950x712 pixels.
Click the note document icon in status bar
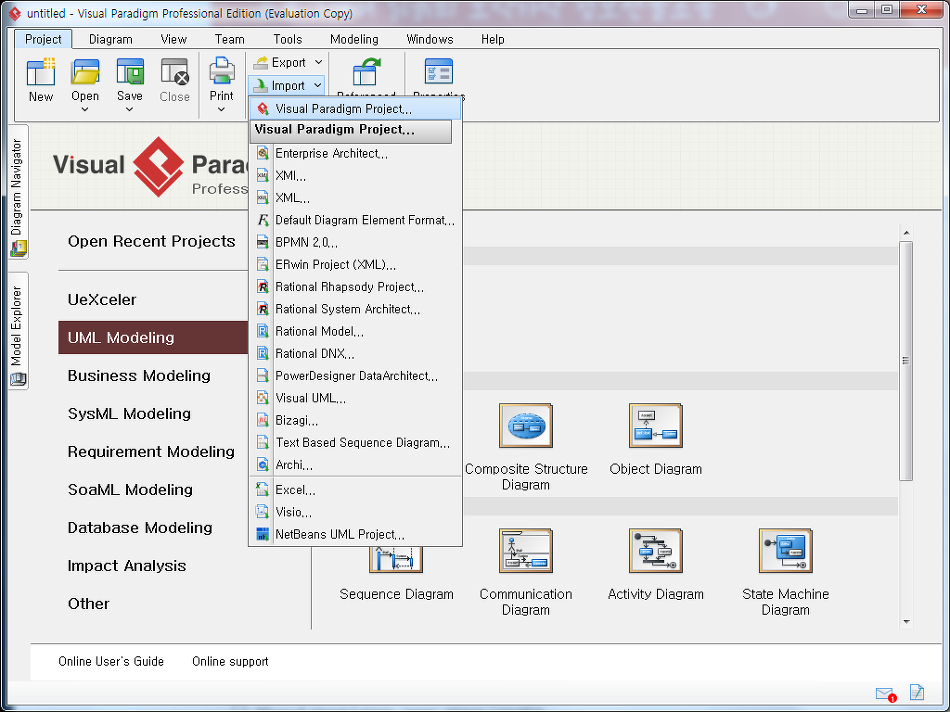pyautogui.click(x=917, y=692)
